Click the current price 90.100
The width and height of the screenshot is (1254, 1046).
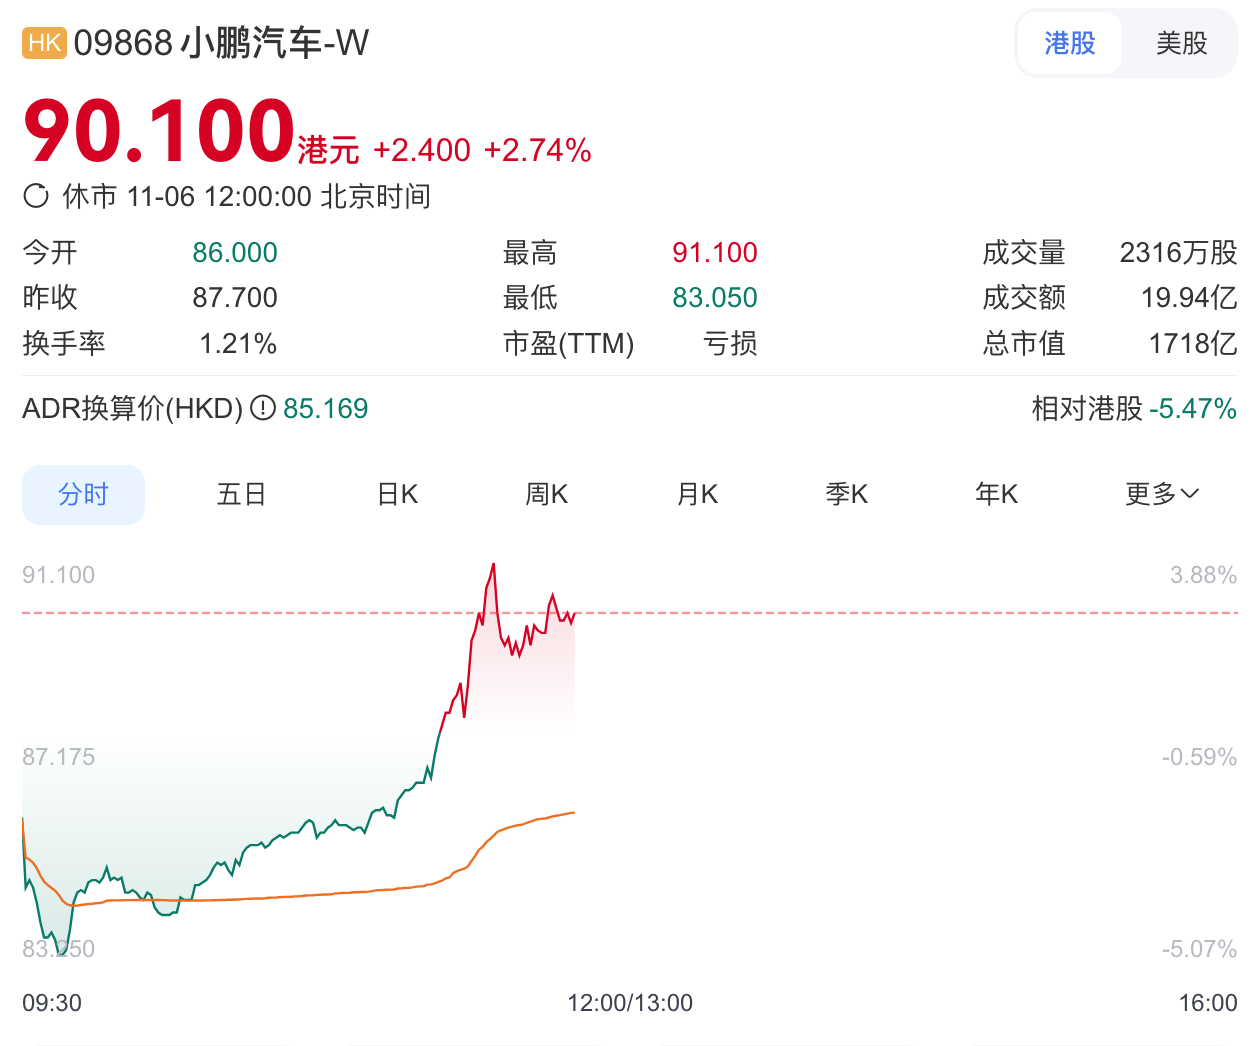point(159,131)
